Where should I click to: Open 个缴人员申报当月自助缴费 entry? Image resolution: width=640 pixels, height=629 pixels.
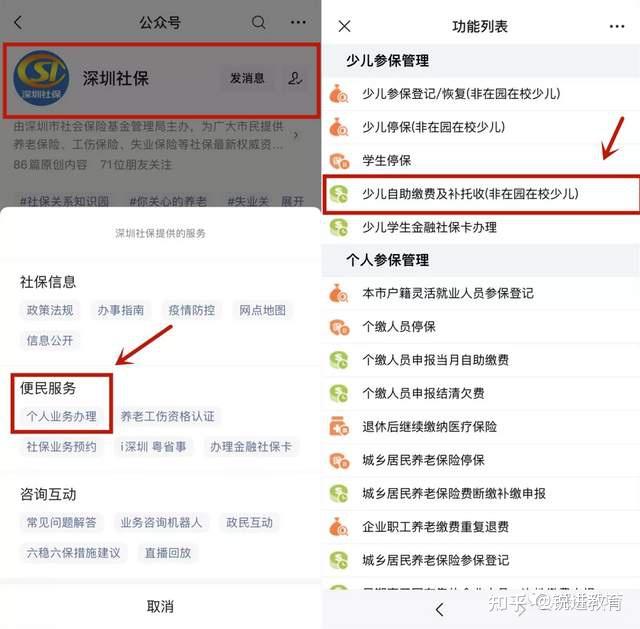[x=481, y=360]
